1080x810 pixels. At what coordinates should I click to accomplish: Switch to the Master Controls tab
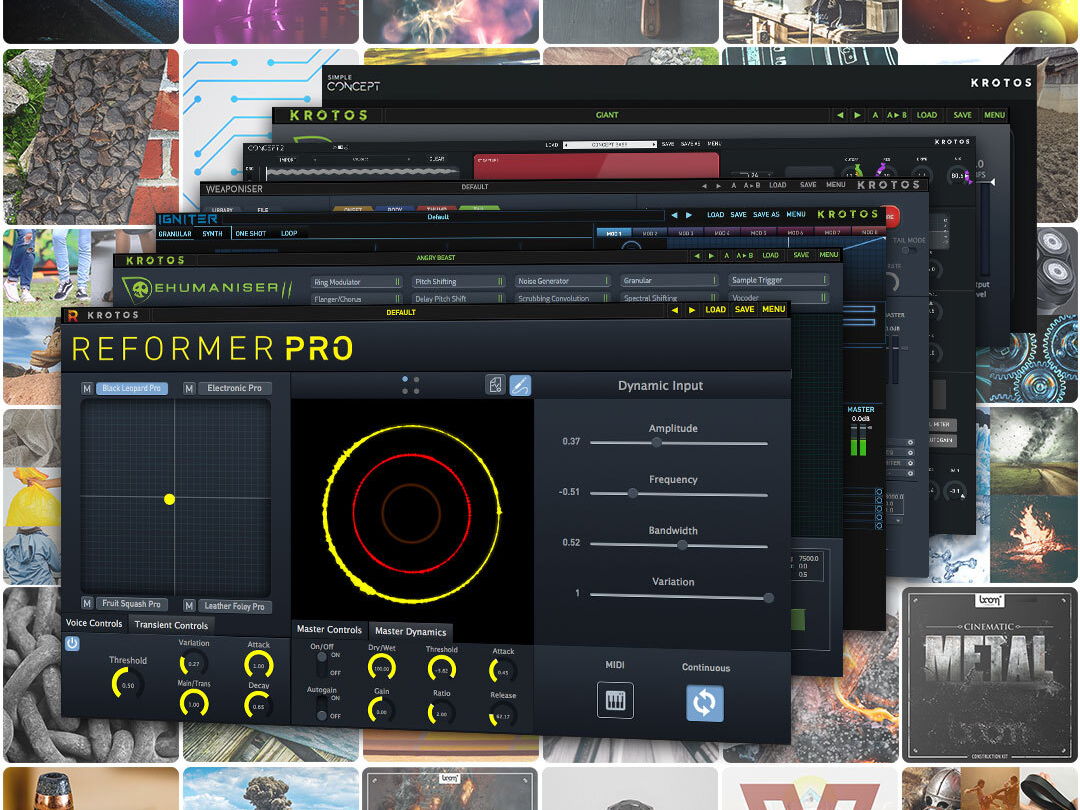(329, 630)
